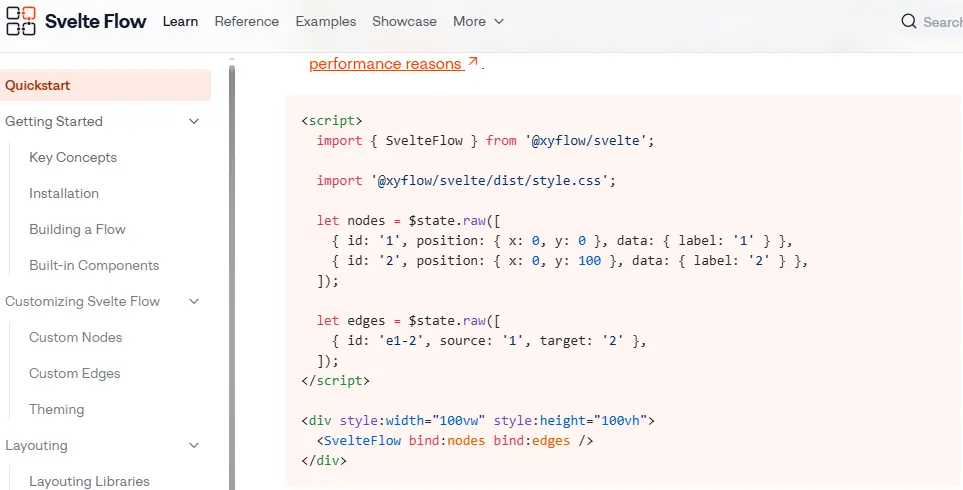Click the search magnifier icon
963x490 pixels.
(908, 21)
